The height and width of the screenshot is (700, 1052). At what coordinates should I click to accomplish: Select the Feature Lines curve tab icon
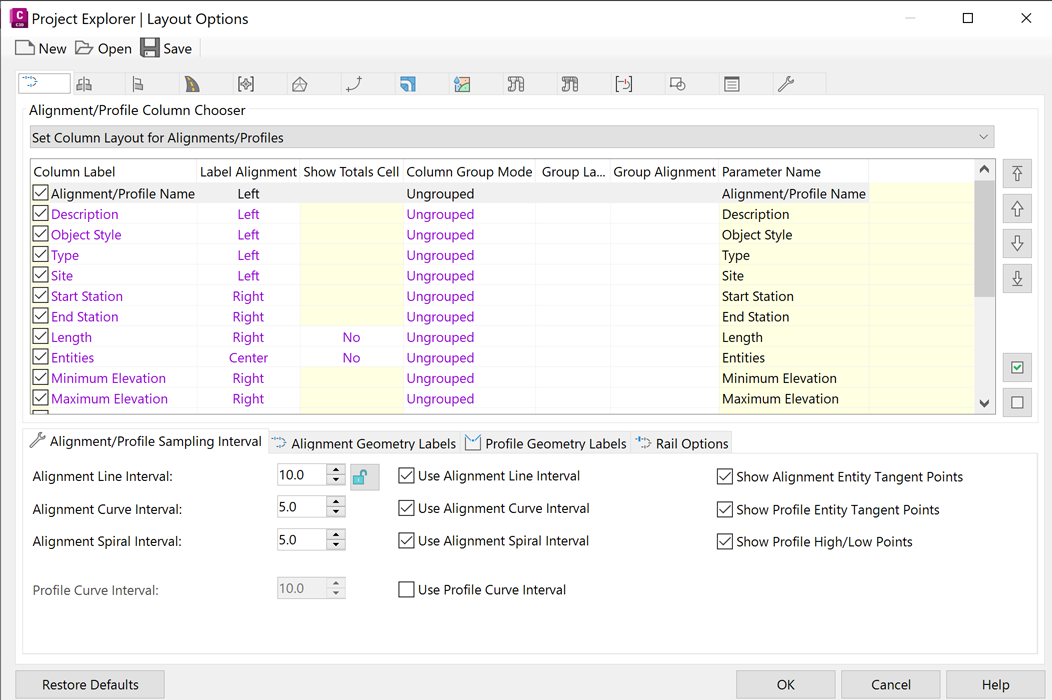354,84
